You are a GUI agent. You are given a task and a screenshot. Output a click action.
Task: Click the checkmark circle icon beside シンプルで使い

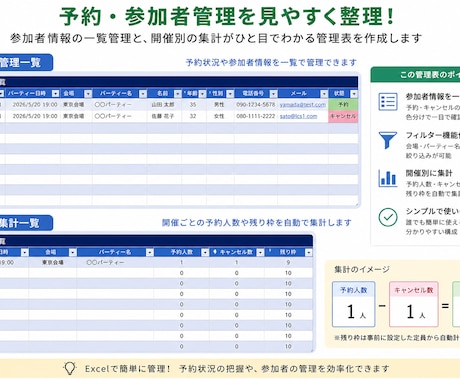388,217
